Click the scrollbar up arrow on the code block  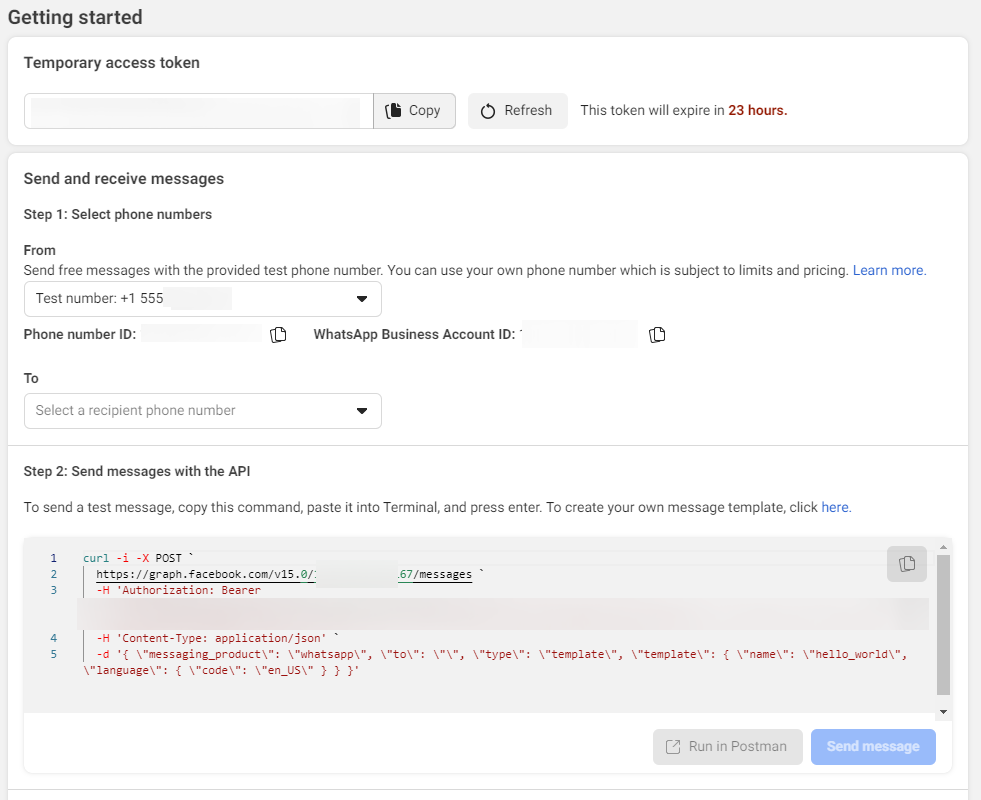click(943, 546)
